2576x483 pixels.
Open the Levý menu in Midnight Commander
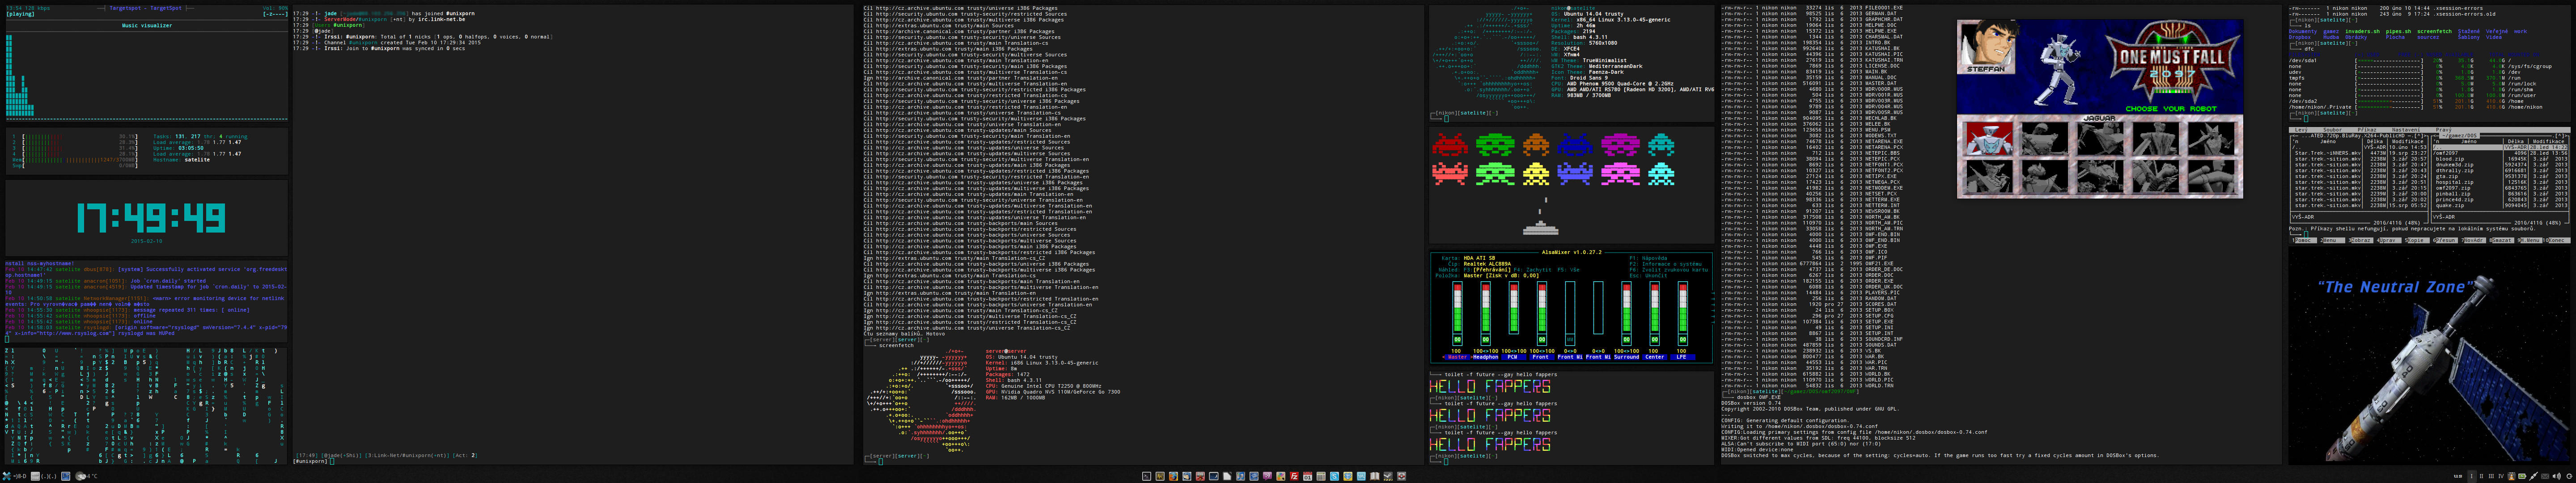coord(2301,130)
